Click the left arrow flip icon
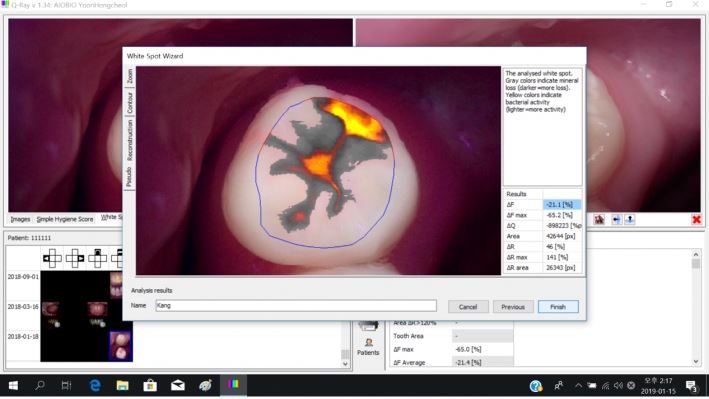This screenshot has height=399, width=709. [616, 220]
